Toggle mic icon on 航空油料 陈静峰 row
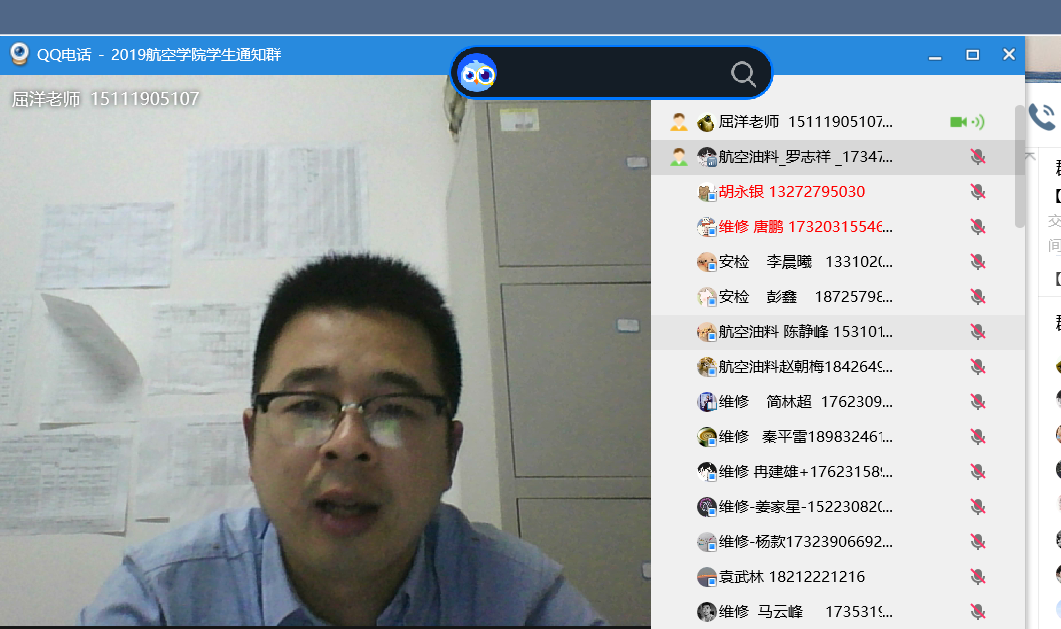This screenshot has height=629, width=1061. click(977, 332)
